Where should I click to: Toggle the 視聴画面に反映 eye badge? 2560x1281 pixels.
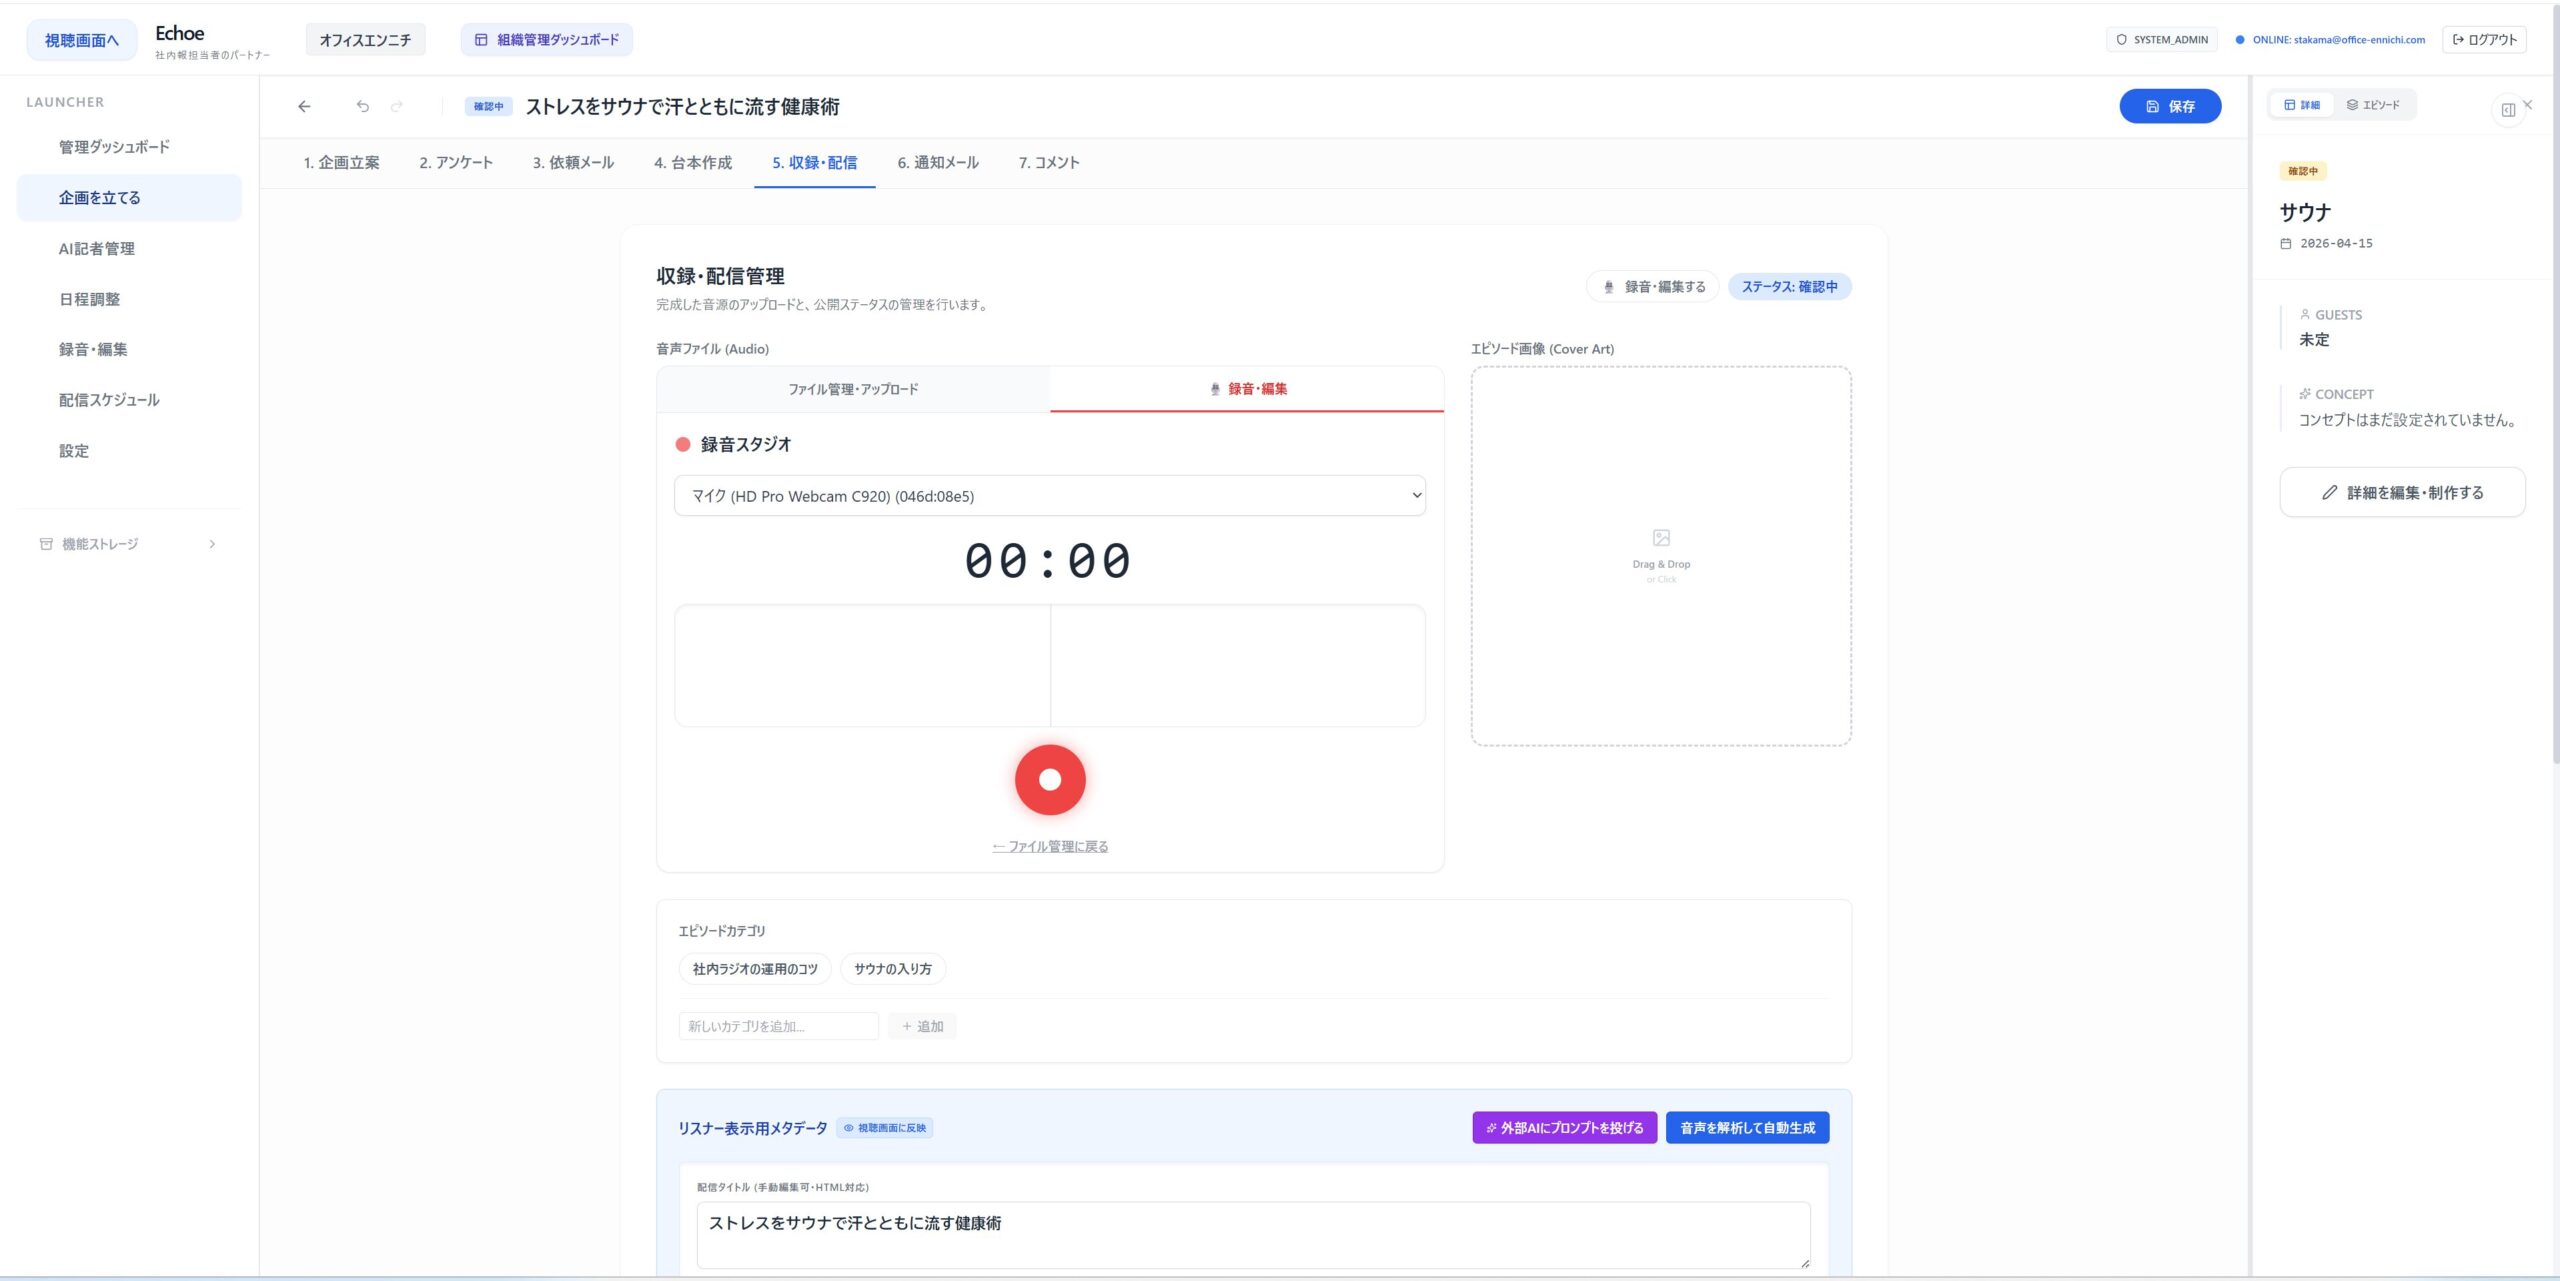click(x=885, y=1128)
